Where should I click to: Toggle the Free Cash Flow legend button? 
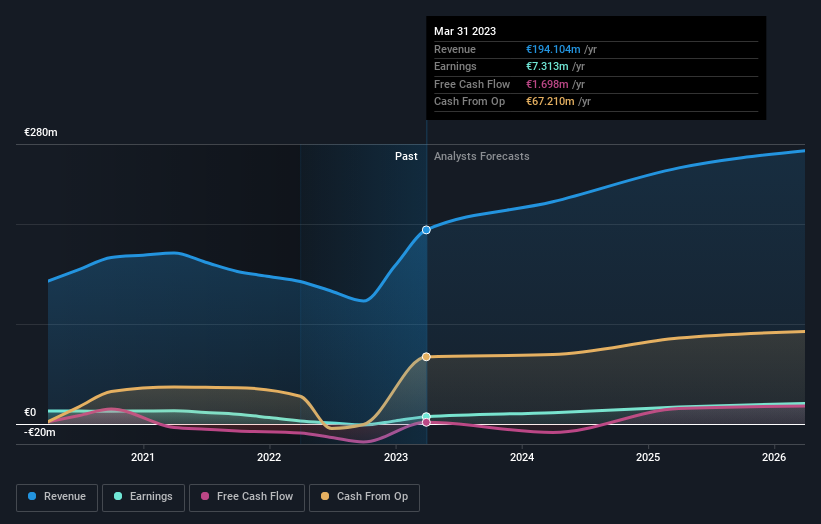click(247, 497)
